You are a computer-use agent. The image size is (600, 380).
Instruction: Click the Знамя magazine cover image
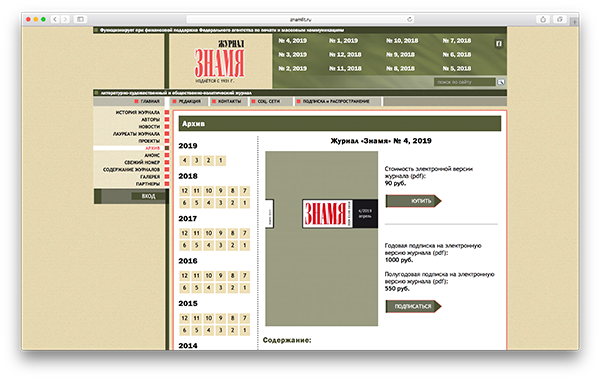pyautogui.click(x=321, y=238)
